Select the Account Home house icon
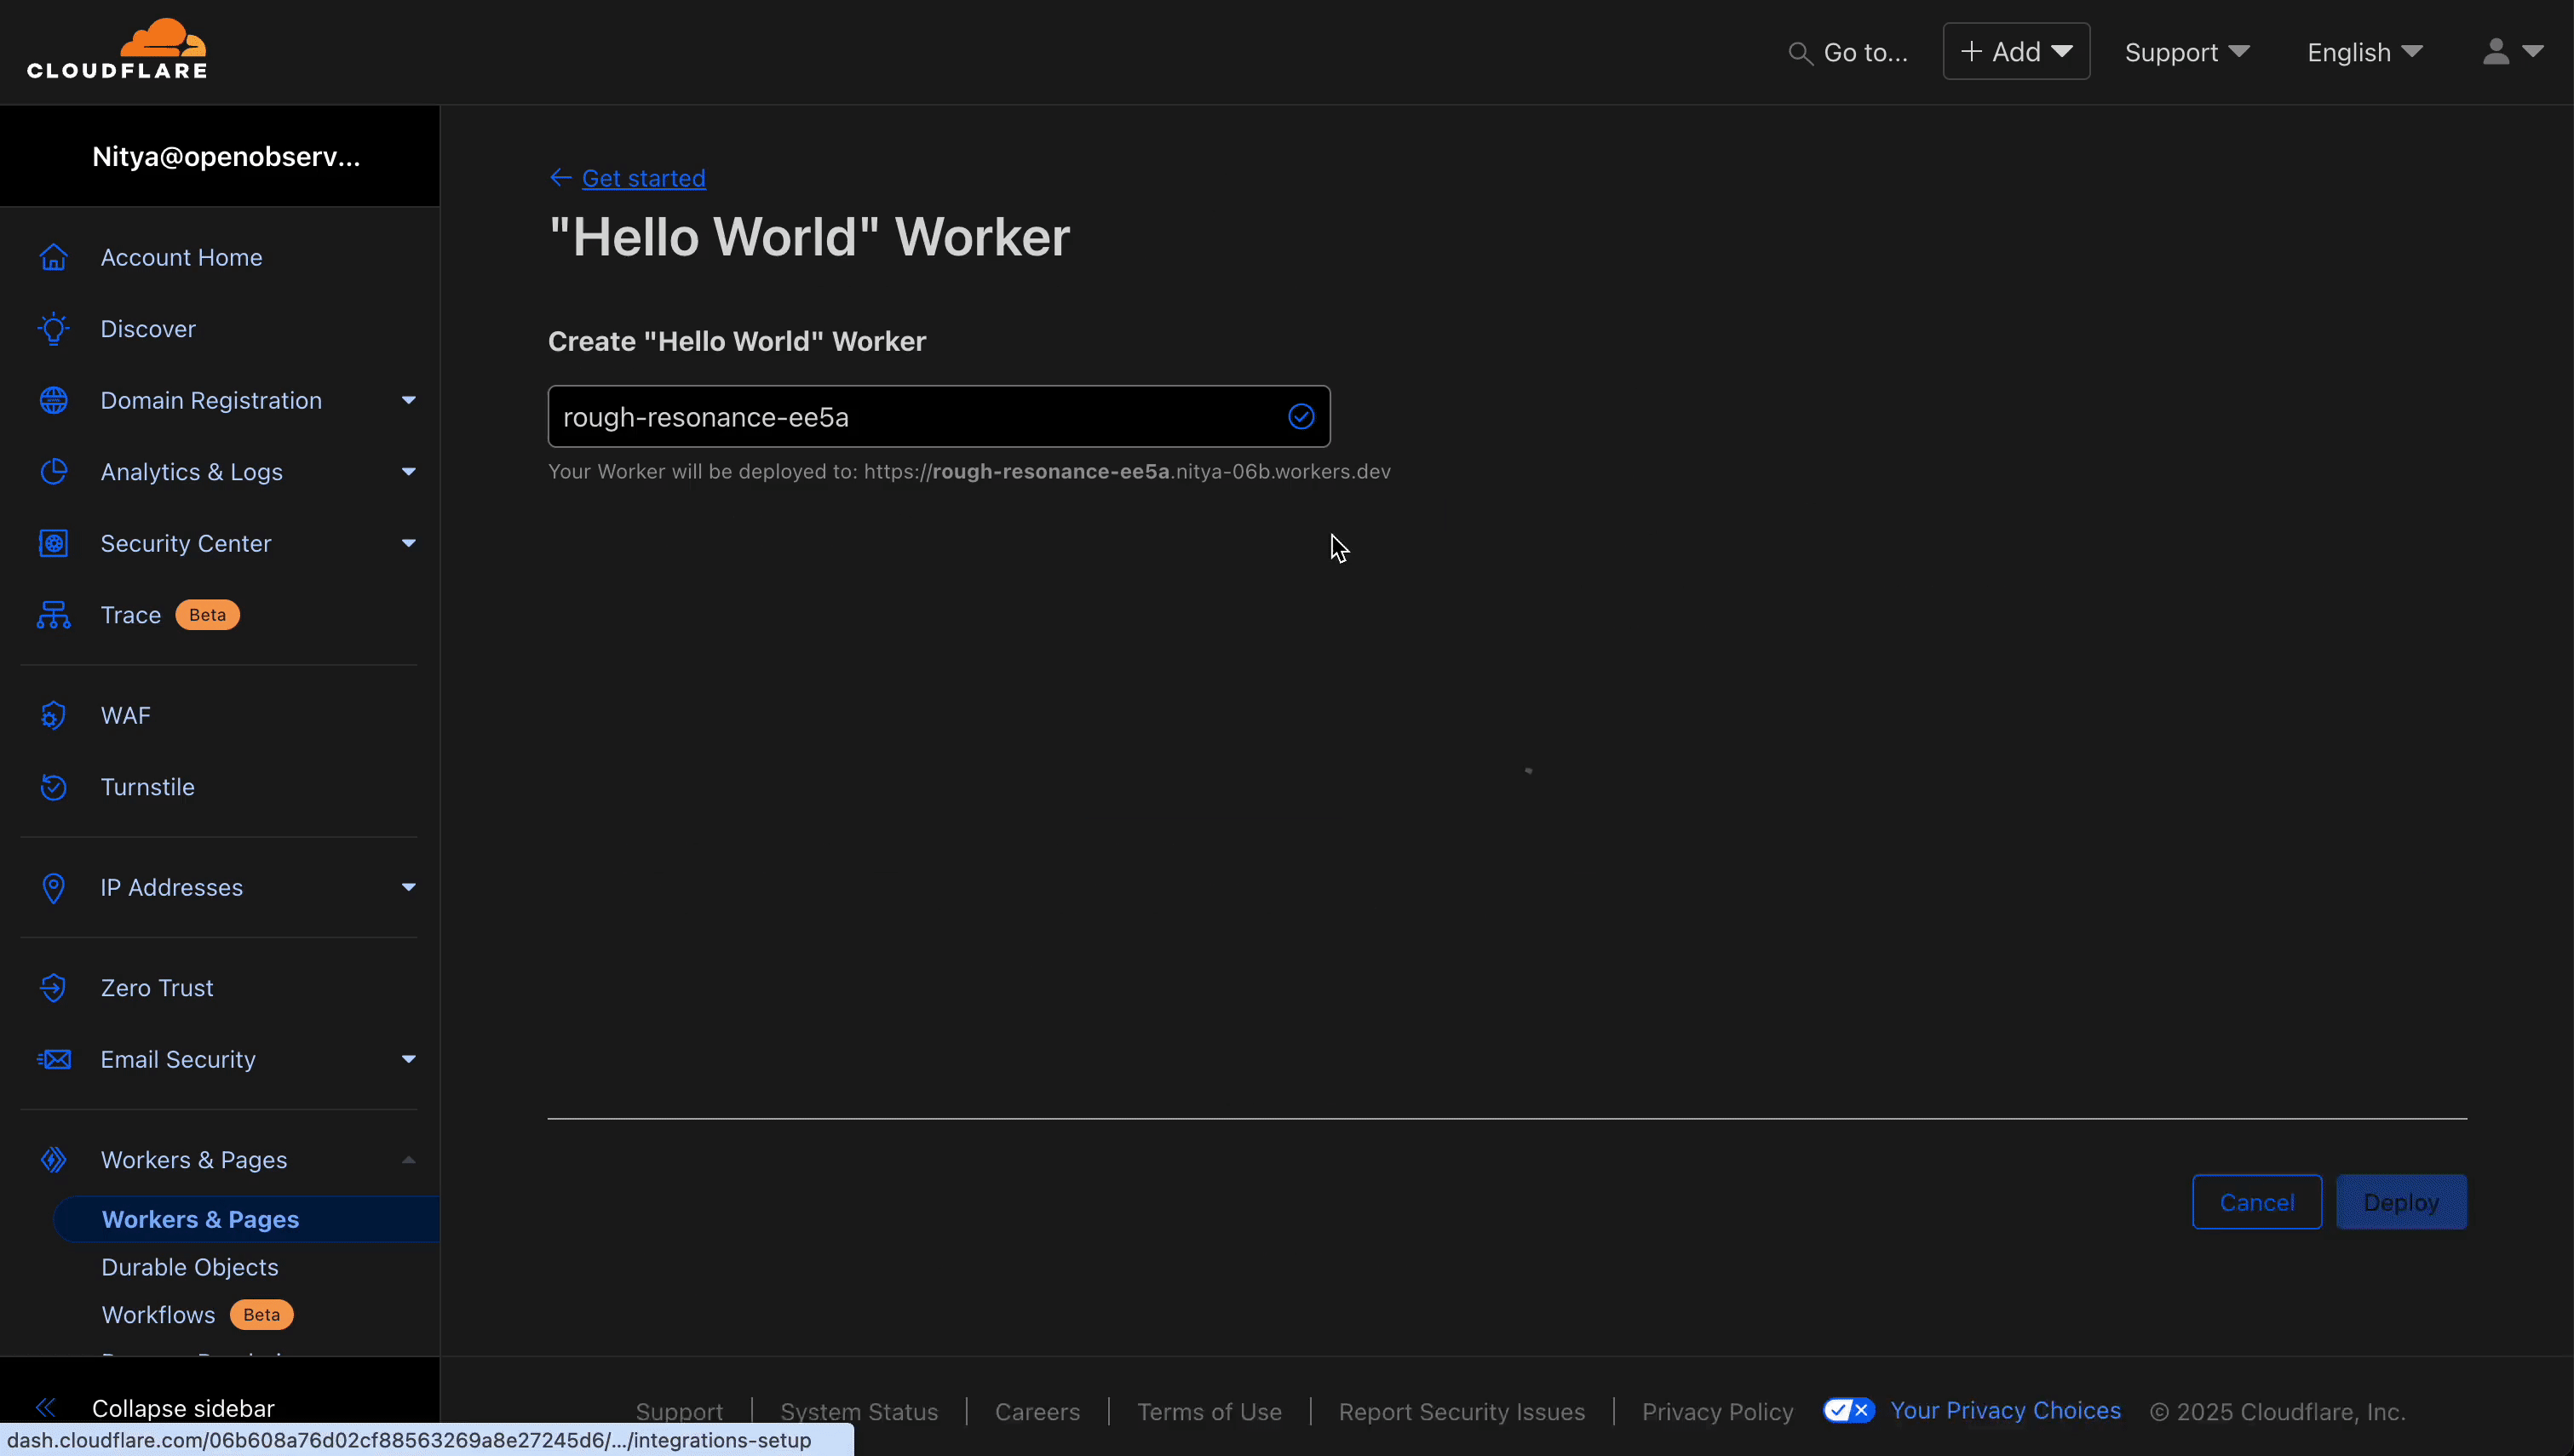The height and width of the screenshot is (1456, 2574). (53, 257)
